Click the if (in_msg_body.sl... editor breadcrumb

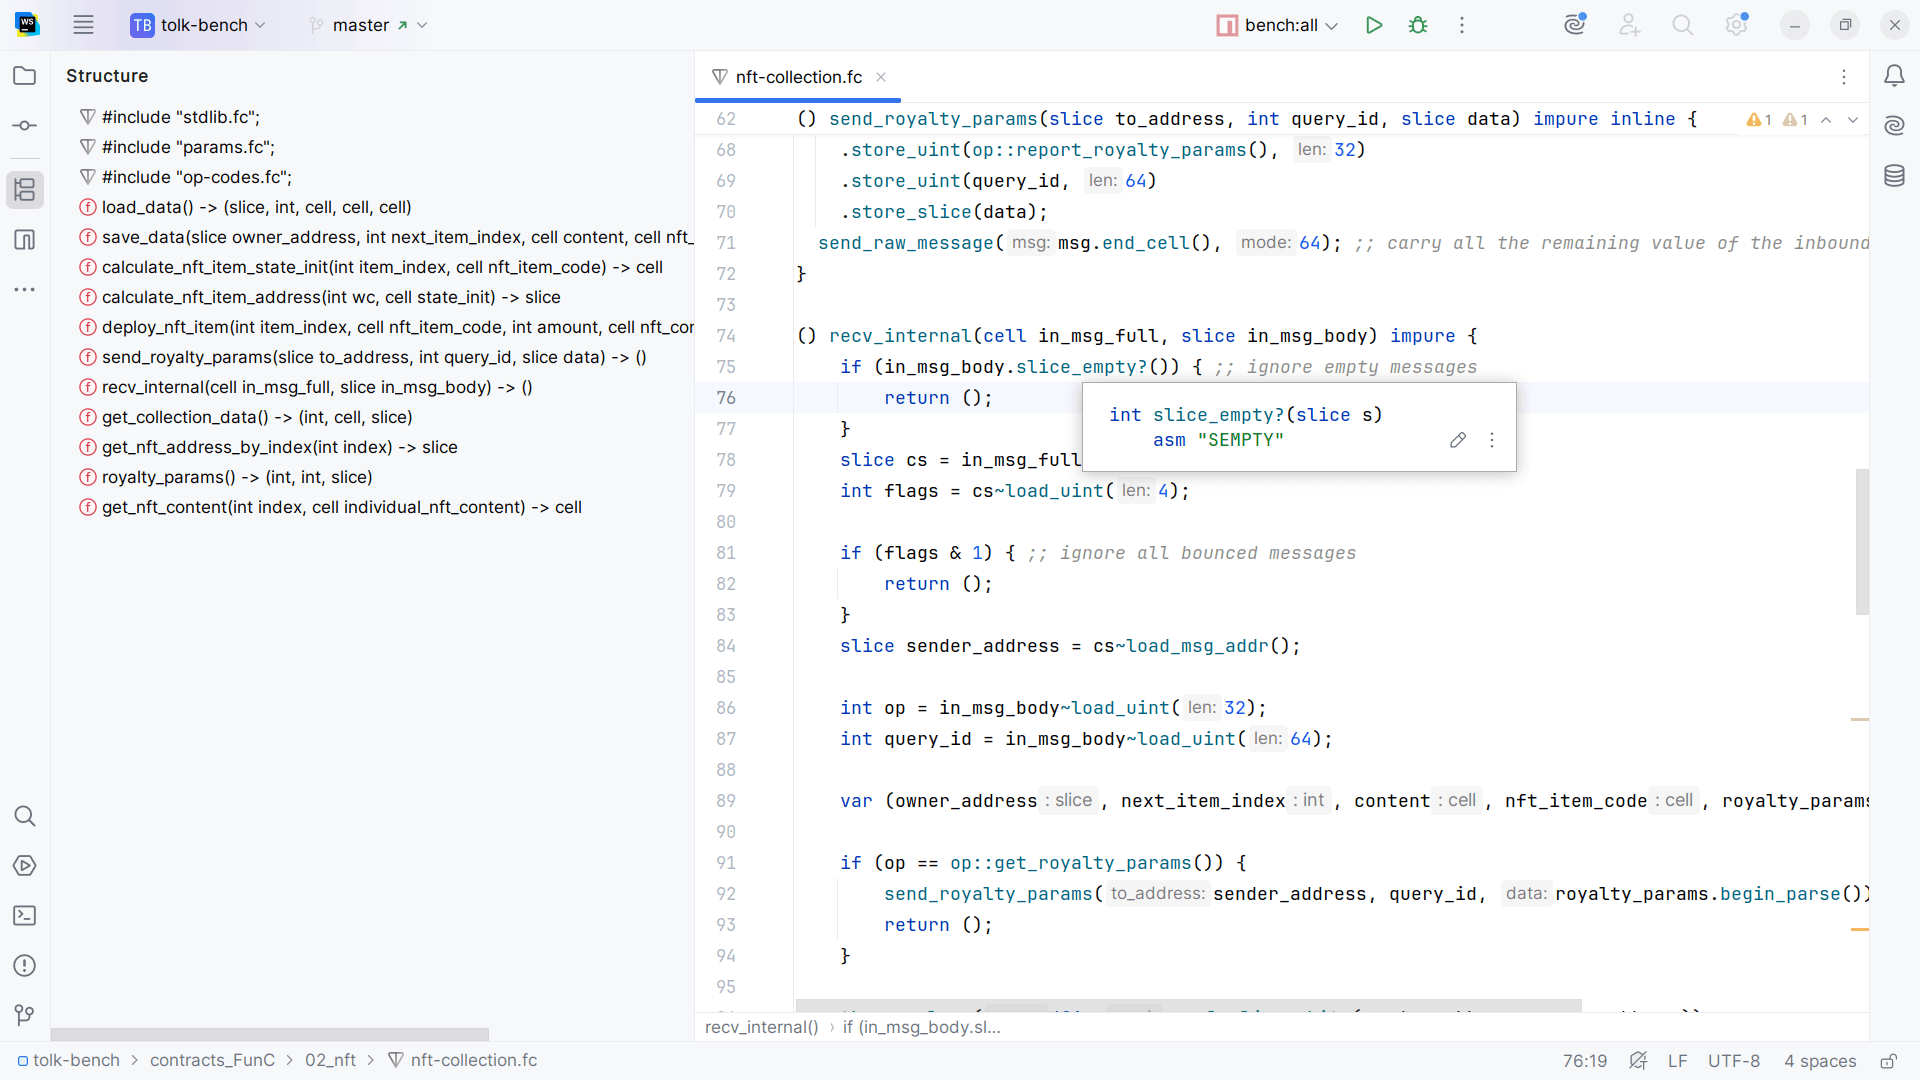(921, 1027)
